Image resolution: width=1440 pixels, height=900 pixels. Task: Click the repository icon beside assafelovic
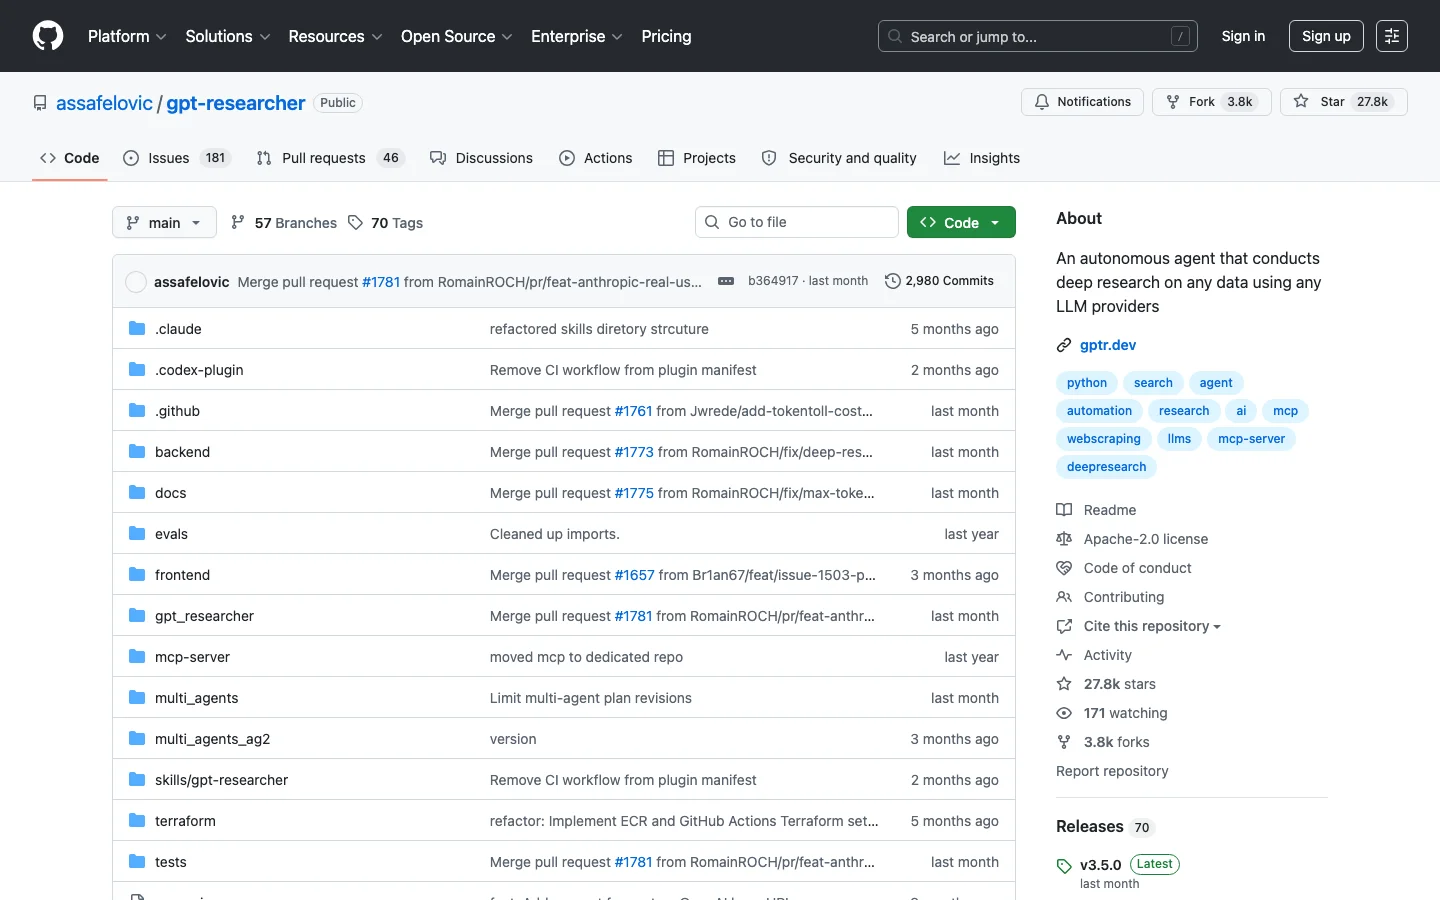(40, 103)
